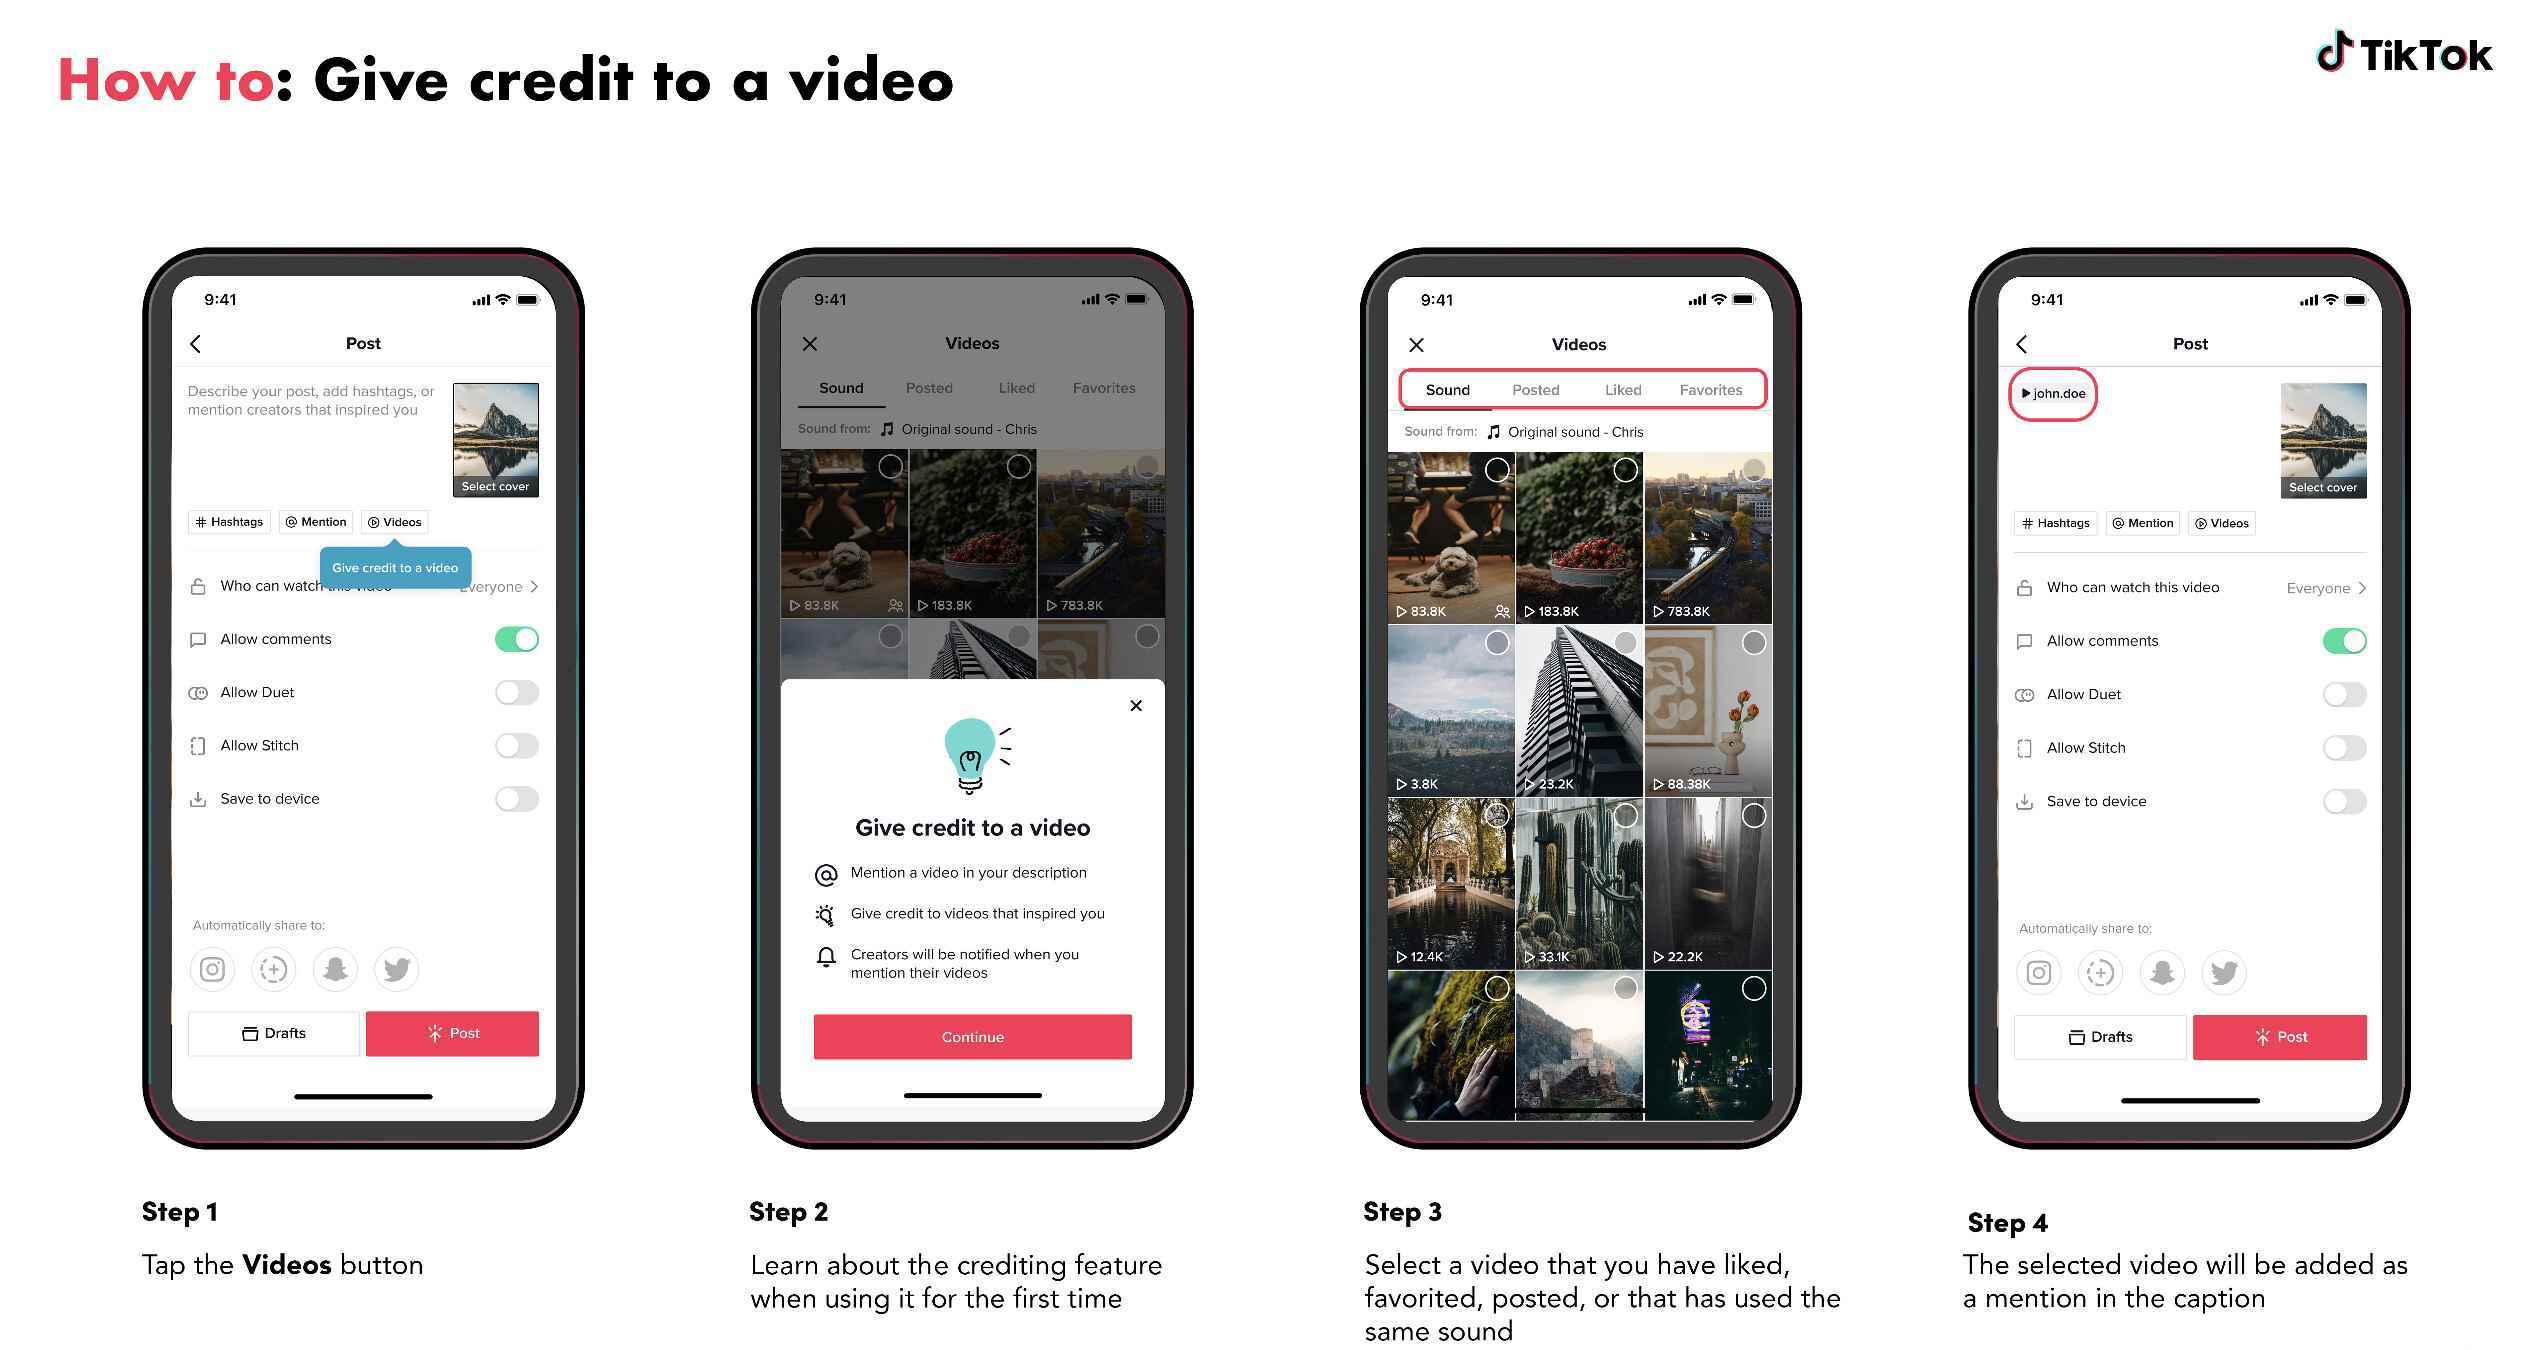Click Continue button in credit popup
2540x1350 pixels.
pyautogui.click(x=974, y=1034)
